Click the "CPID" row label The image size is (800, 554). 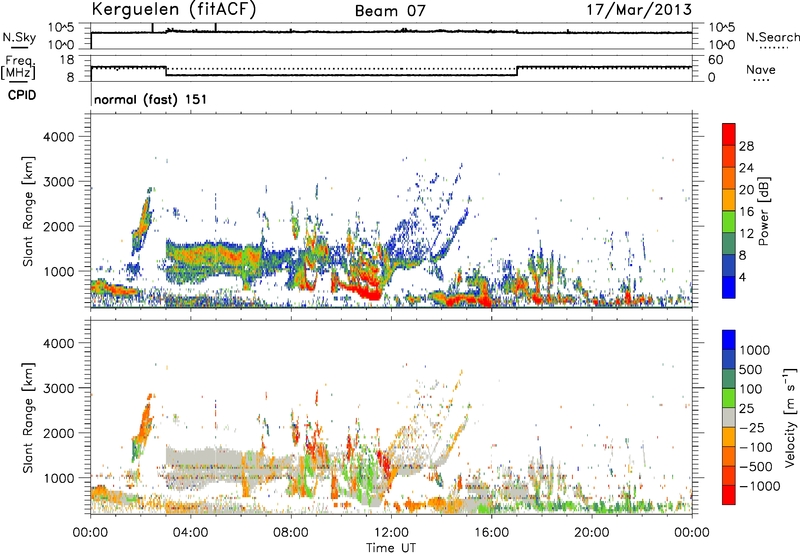point(22,95)
